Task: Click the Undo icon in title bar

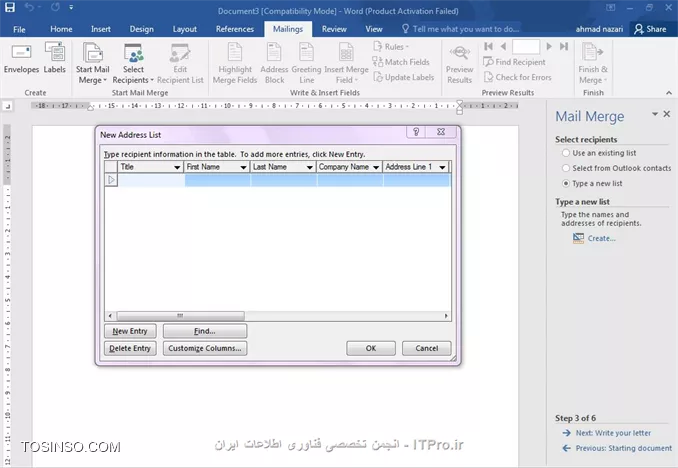Action: pyautogui.click(x=29, y=7)
